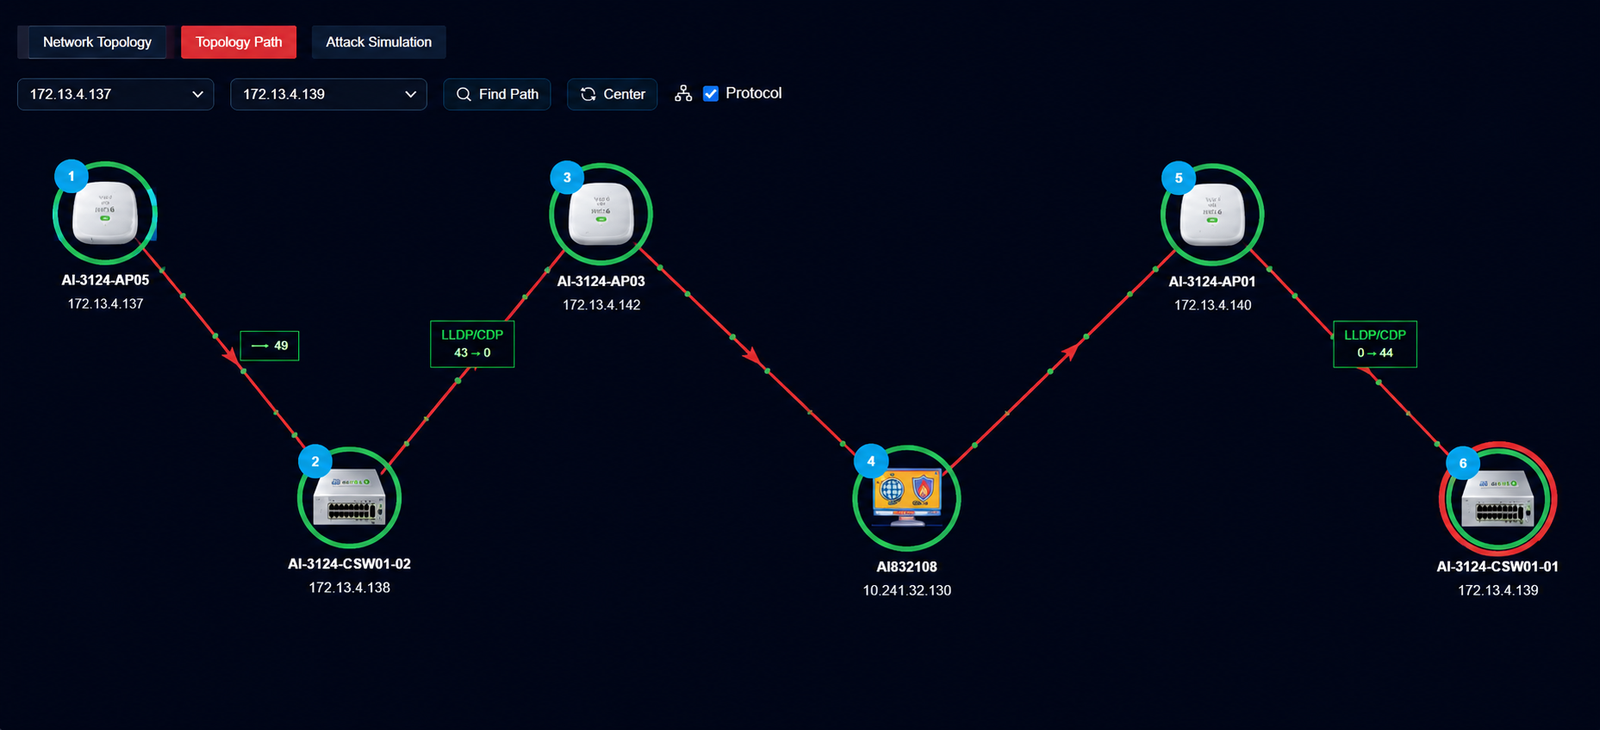Click the Center button
The height and width of the screenshot is (730, 1600).
click(x=612, y=94)
